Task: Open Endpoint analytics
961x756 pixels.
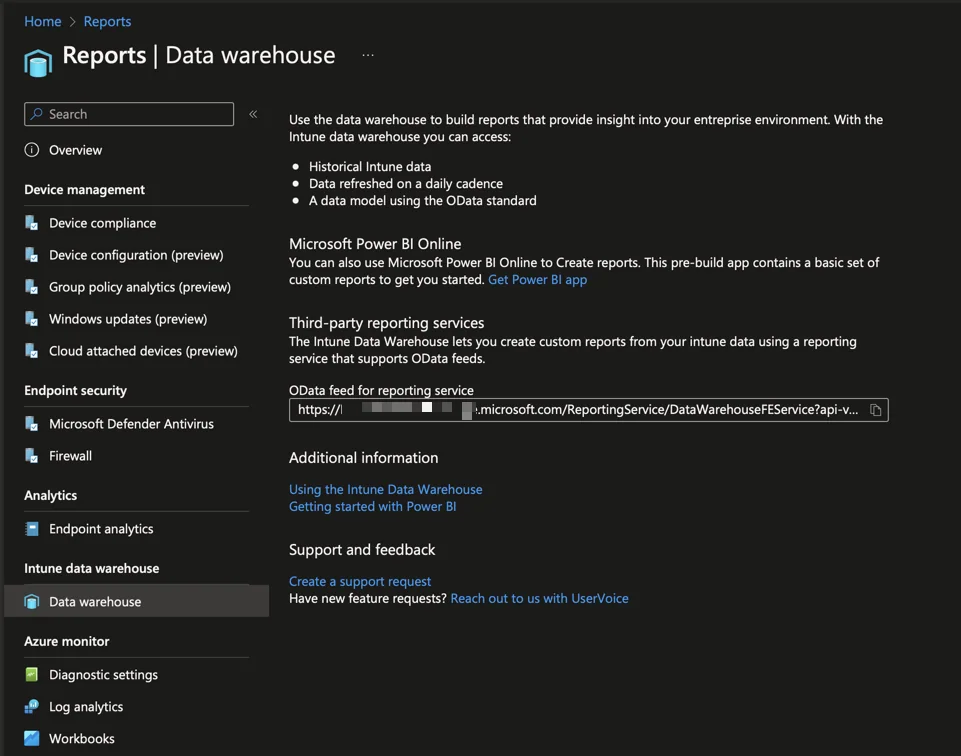Action: pos(101,529)
